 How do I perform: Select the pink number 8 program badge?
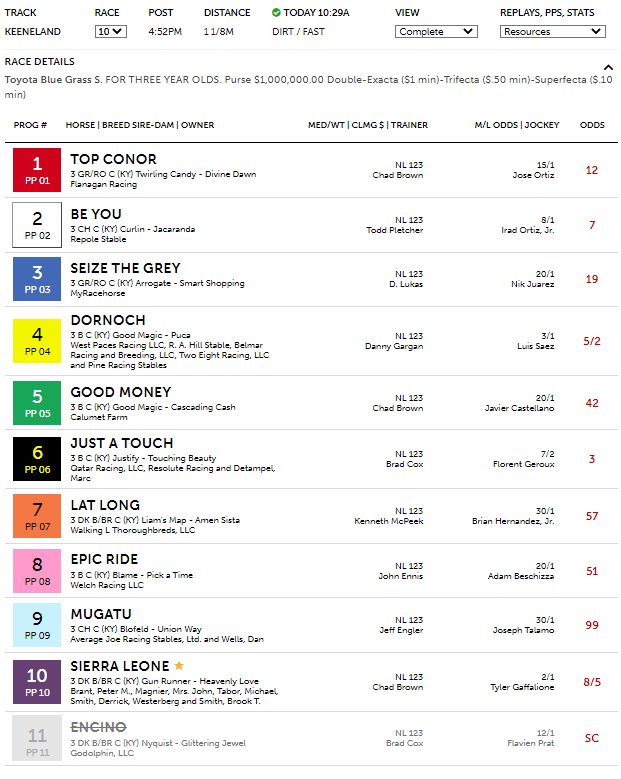[37, 570]
